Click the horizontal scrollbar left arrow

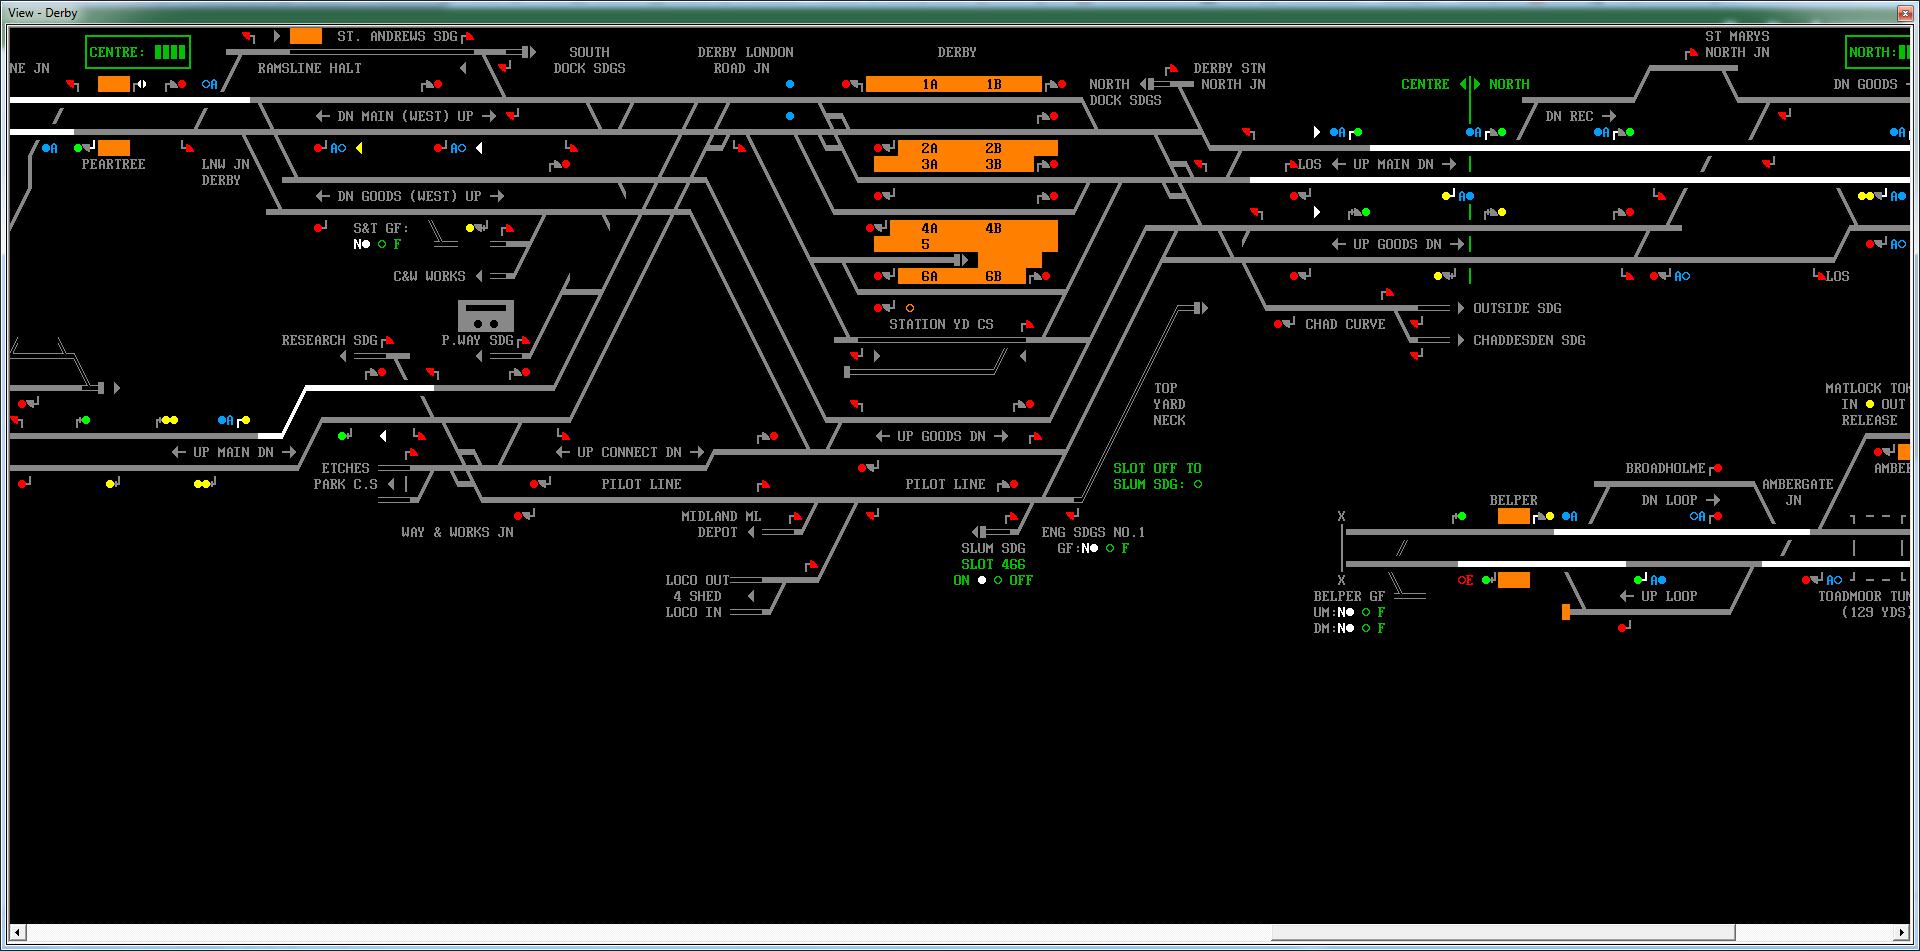(x=17, y=933)
